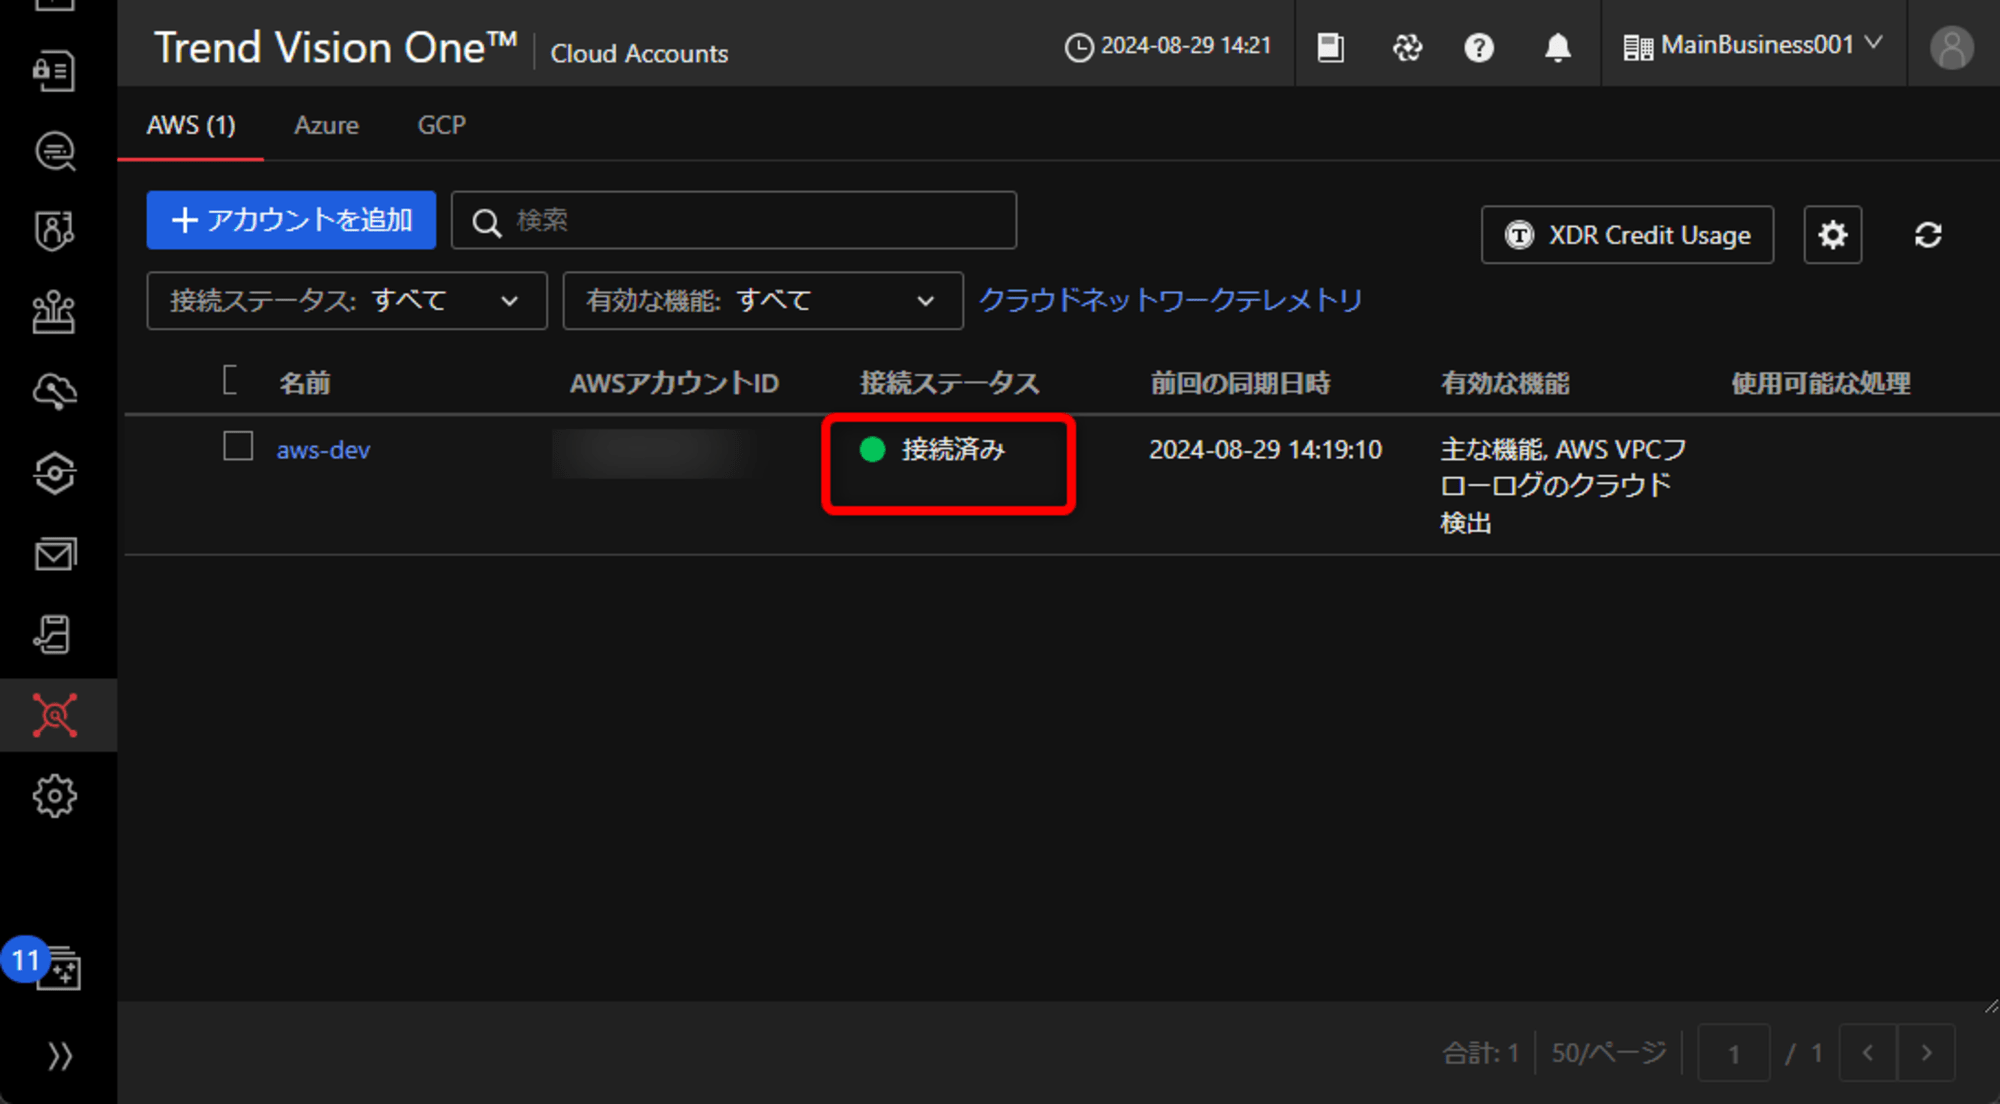Click the アカウントを追加 button
The width and height of the screenshot is (2000, 1104).
291,220
